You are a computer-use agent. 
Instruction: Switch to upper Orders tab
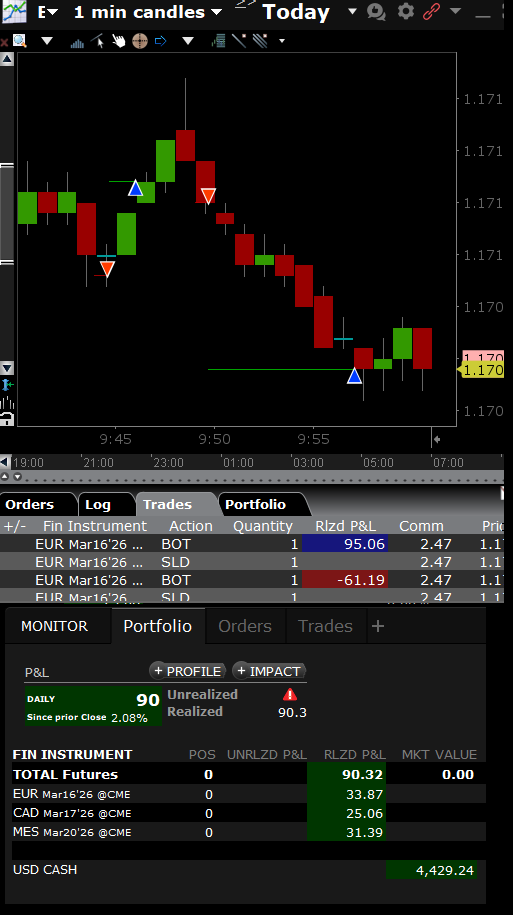pos(29,505)
